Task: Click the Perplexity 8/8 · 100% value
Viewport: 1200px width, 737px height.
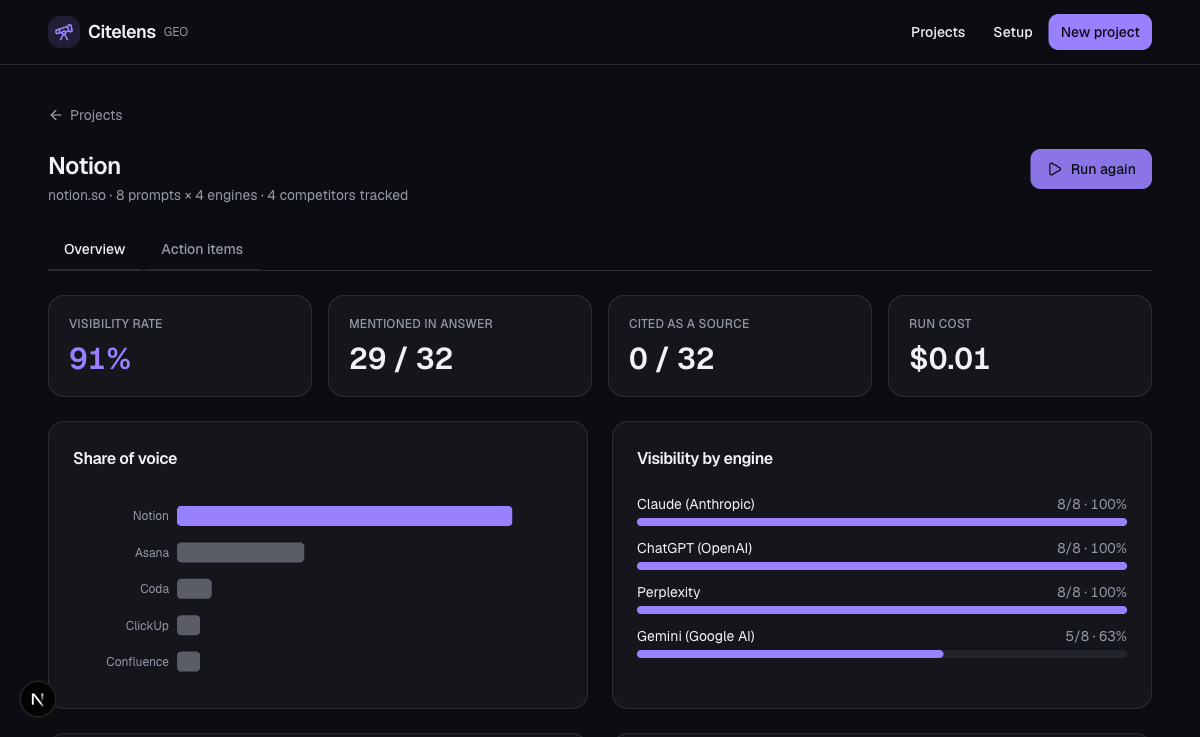Action: [1092, 592]
